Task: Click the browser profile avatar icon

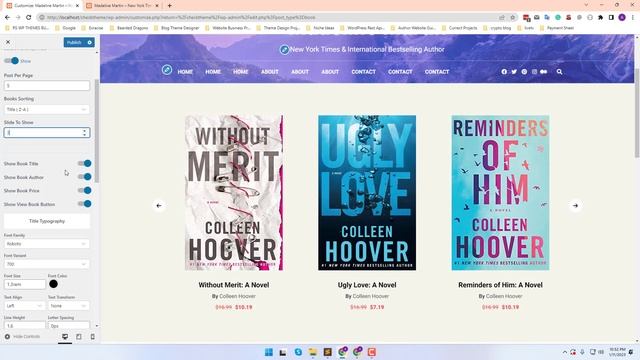Action: (x=622, y=18)
